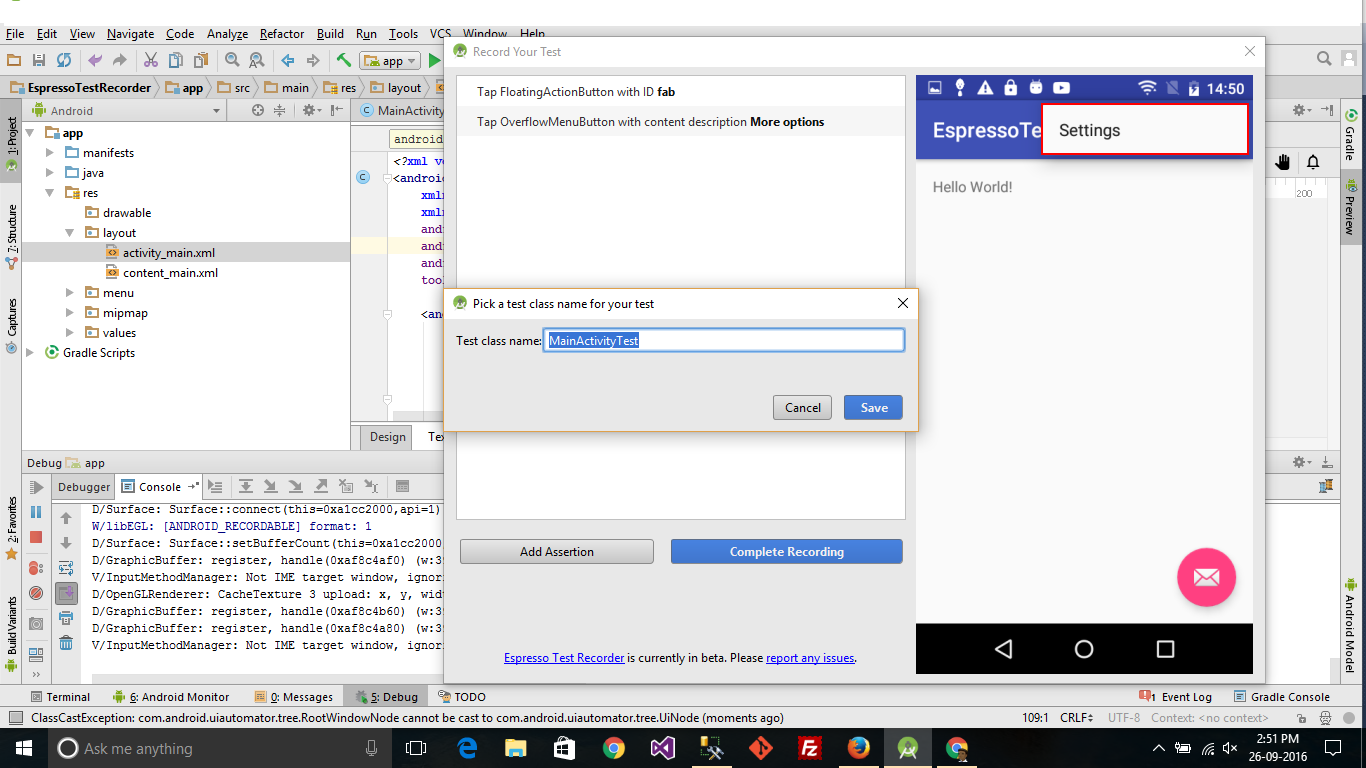The width and height of the screenshot is (1366, 768).
Task: Collapse the layout folder
Action: coord(70,233)
